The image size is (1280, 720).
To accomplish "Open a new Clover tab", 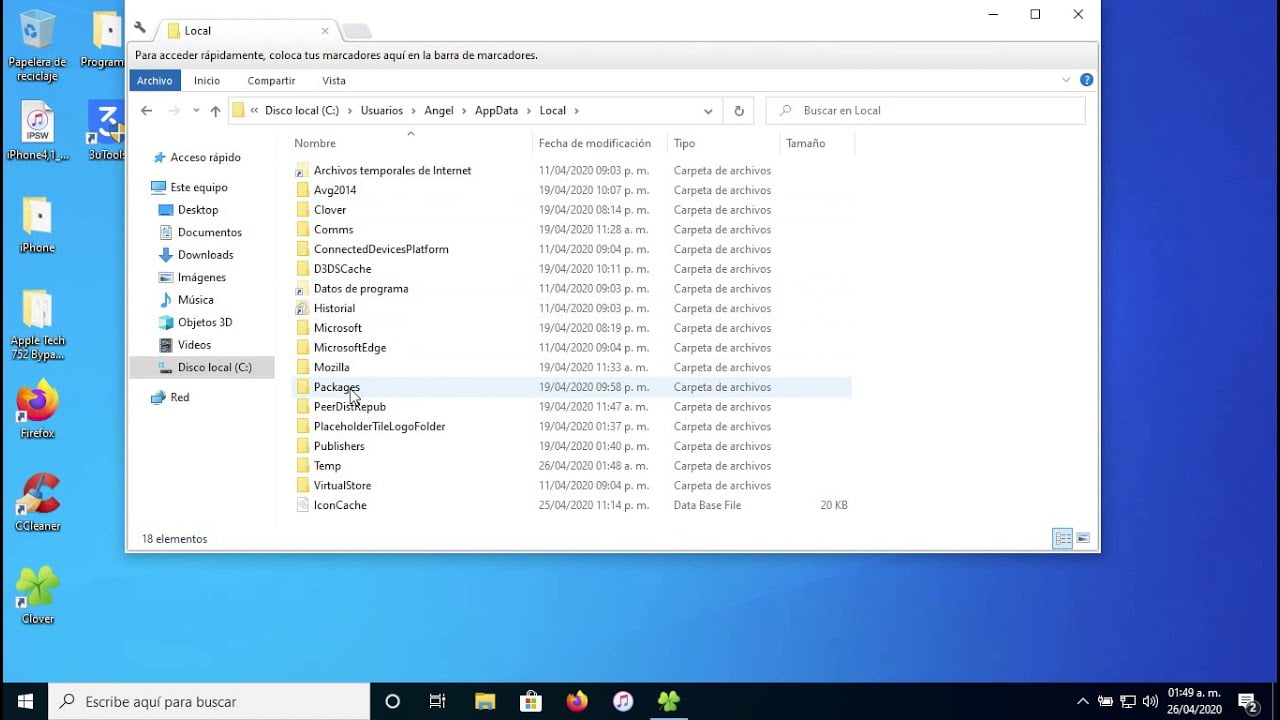I will 357,31.
